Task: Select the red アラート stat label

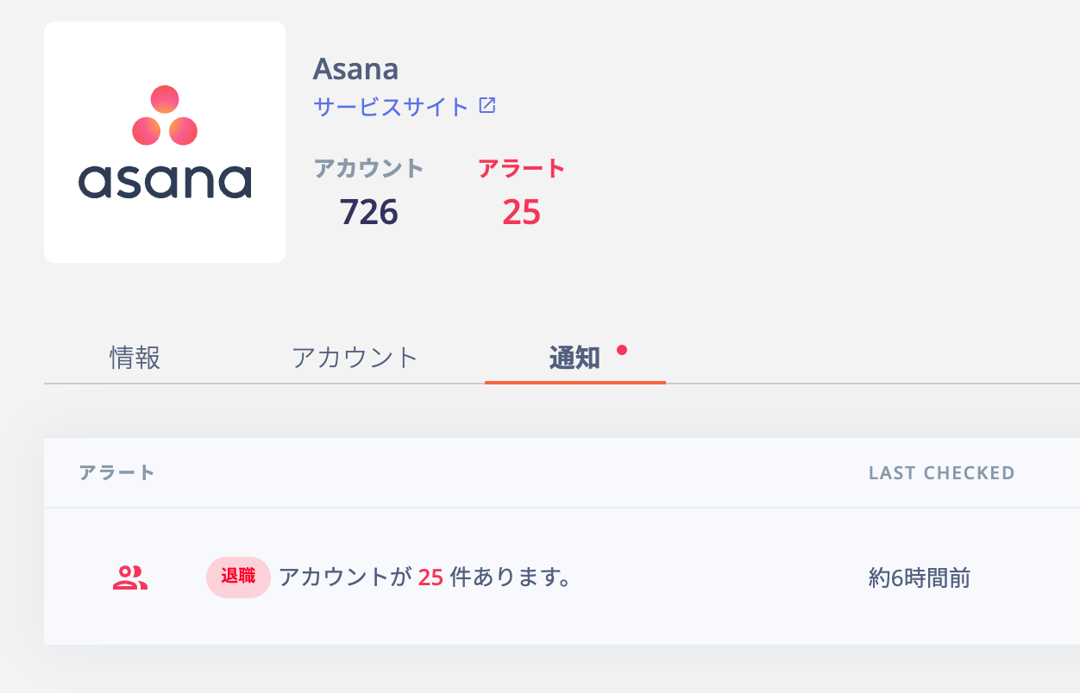Action: pyautogui.click(x=521, y=168)
